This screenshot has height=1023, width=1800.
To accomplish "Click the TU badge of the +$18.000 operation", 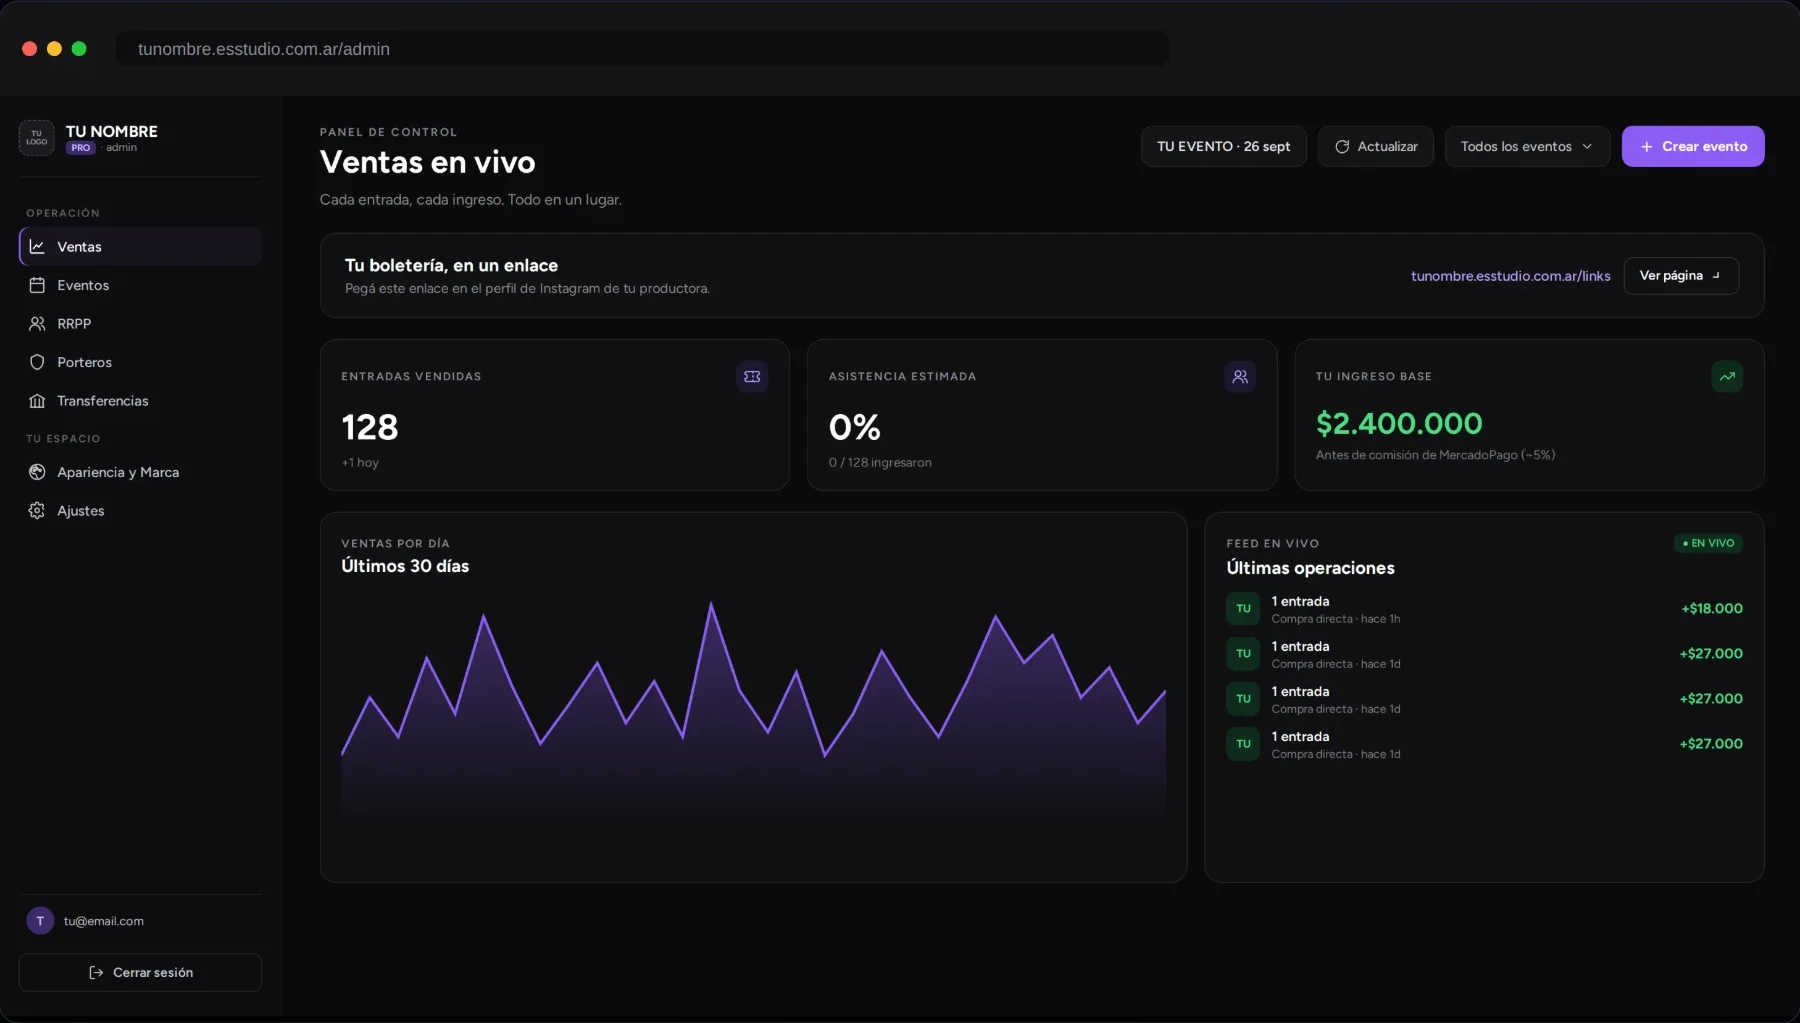I will [x=1243, y=608].
